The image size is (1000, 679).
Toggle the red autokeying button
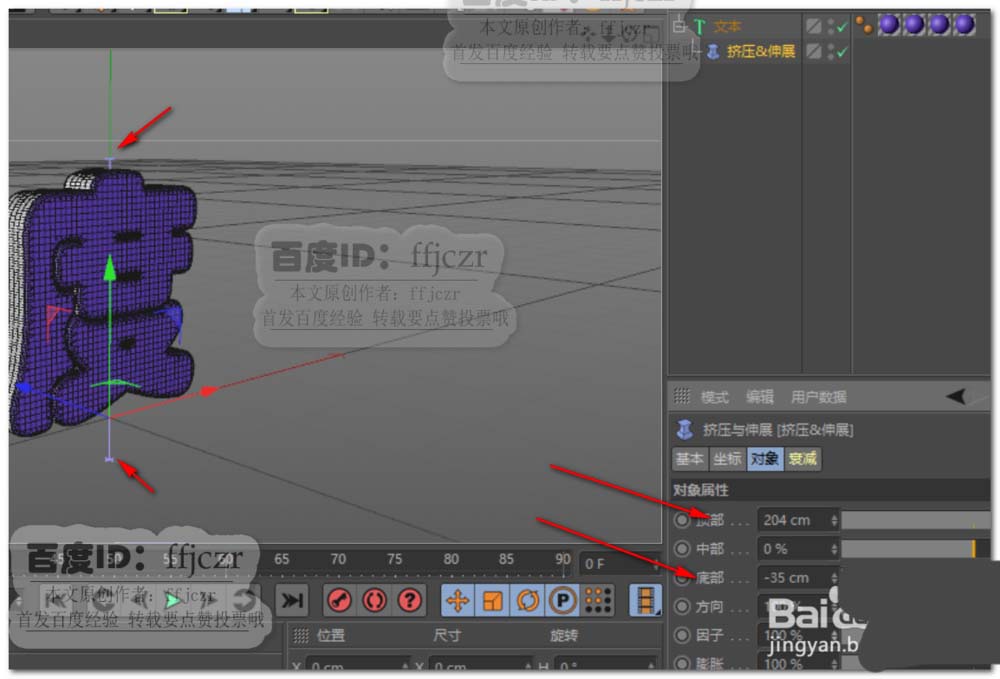tap(374, 601)
